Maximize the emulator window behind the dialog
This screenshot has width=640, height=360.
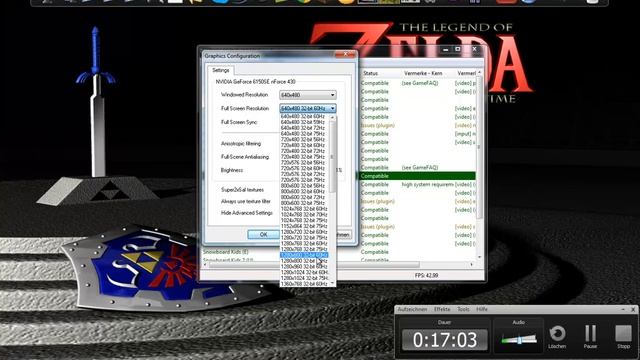[x=458, y=49]
